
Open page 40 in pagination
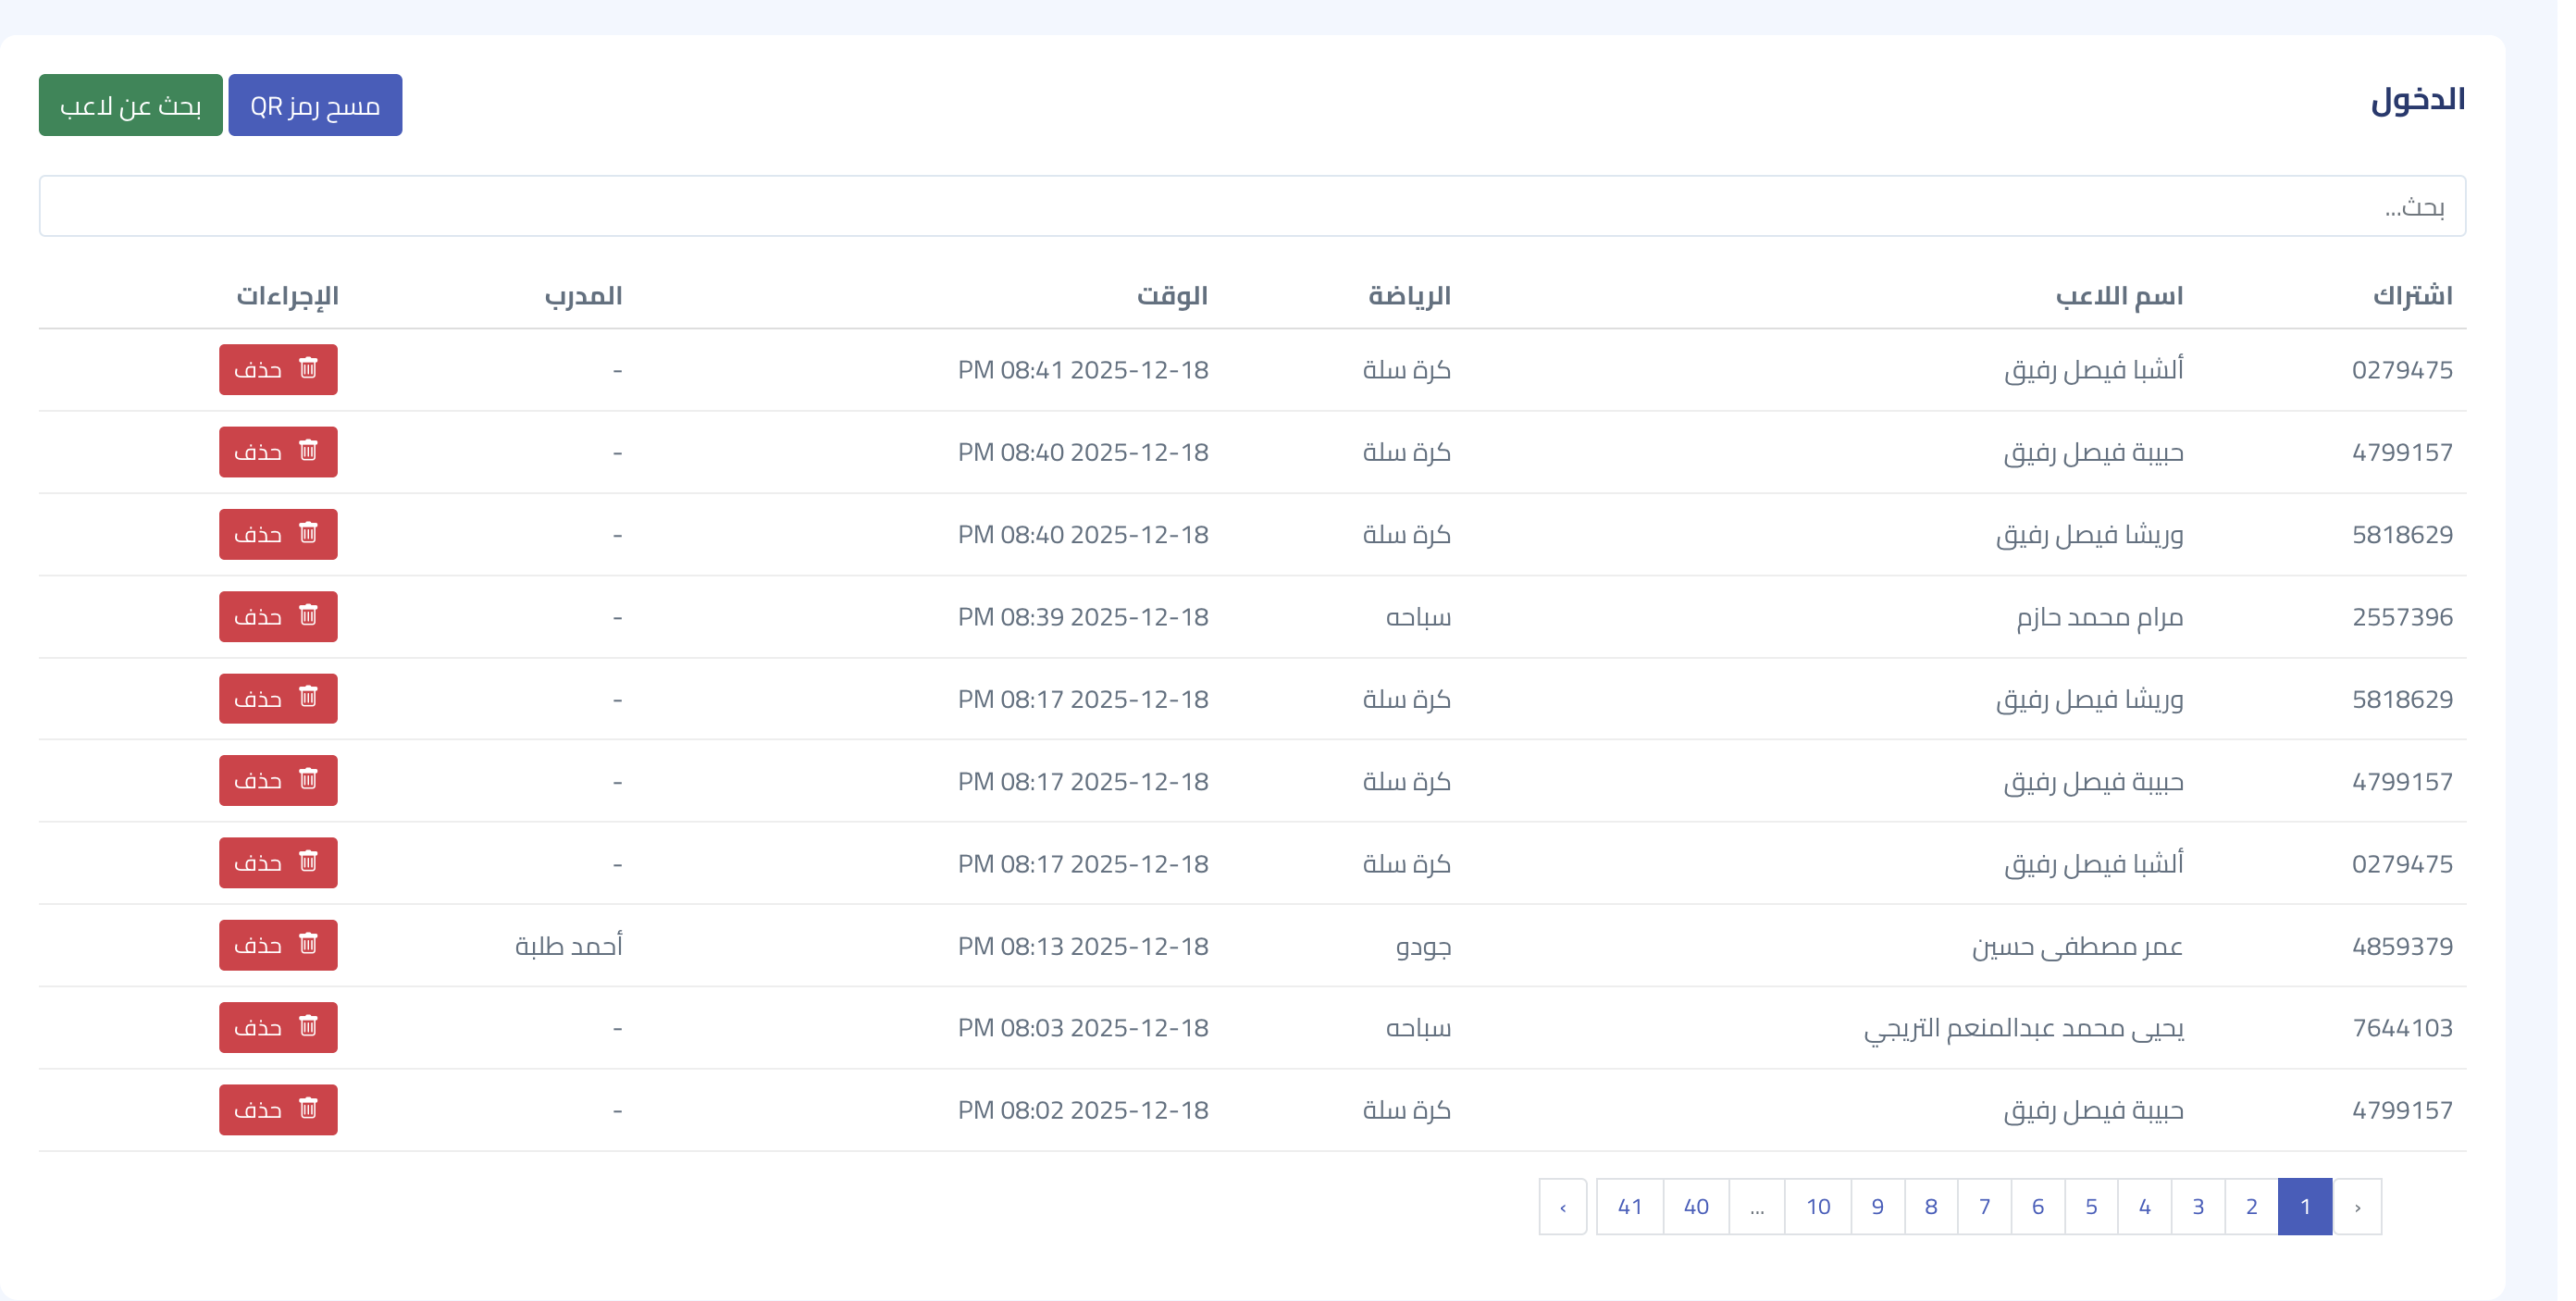[x=1696, y=1207]
